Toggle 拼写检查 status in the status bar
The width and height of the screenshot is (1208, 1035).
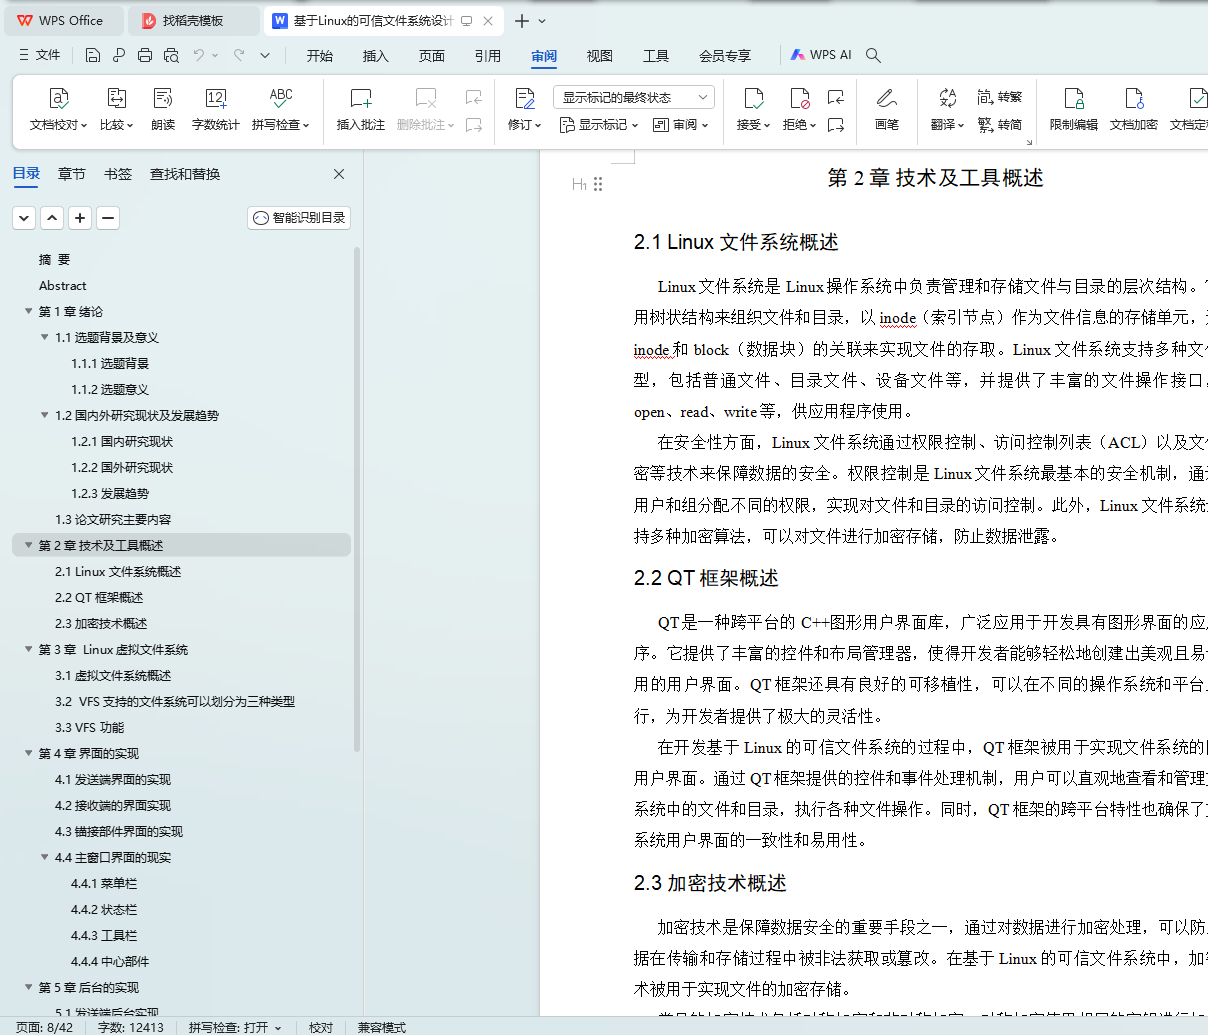[235, 1027]
